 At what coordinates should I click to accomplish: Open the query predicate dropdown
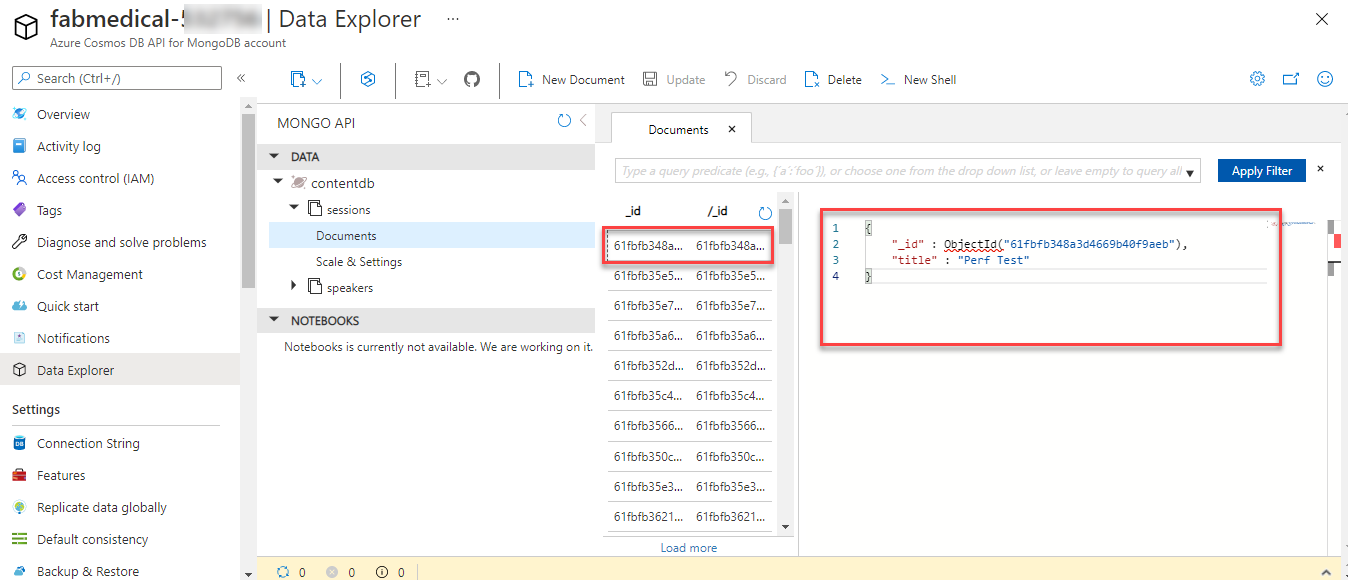tap(1190, 170)
